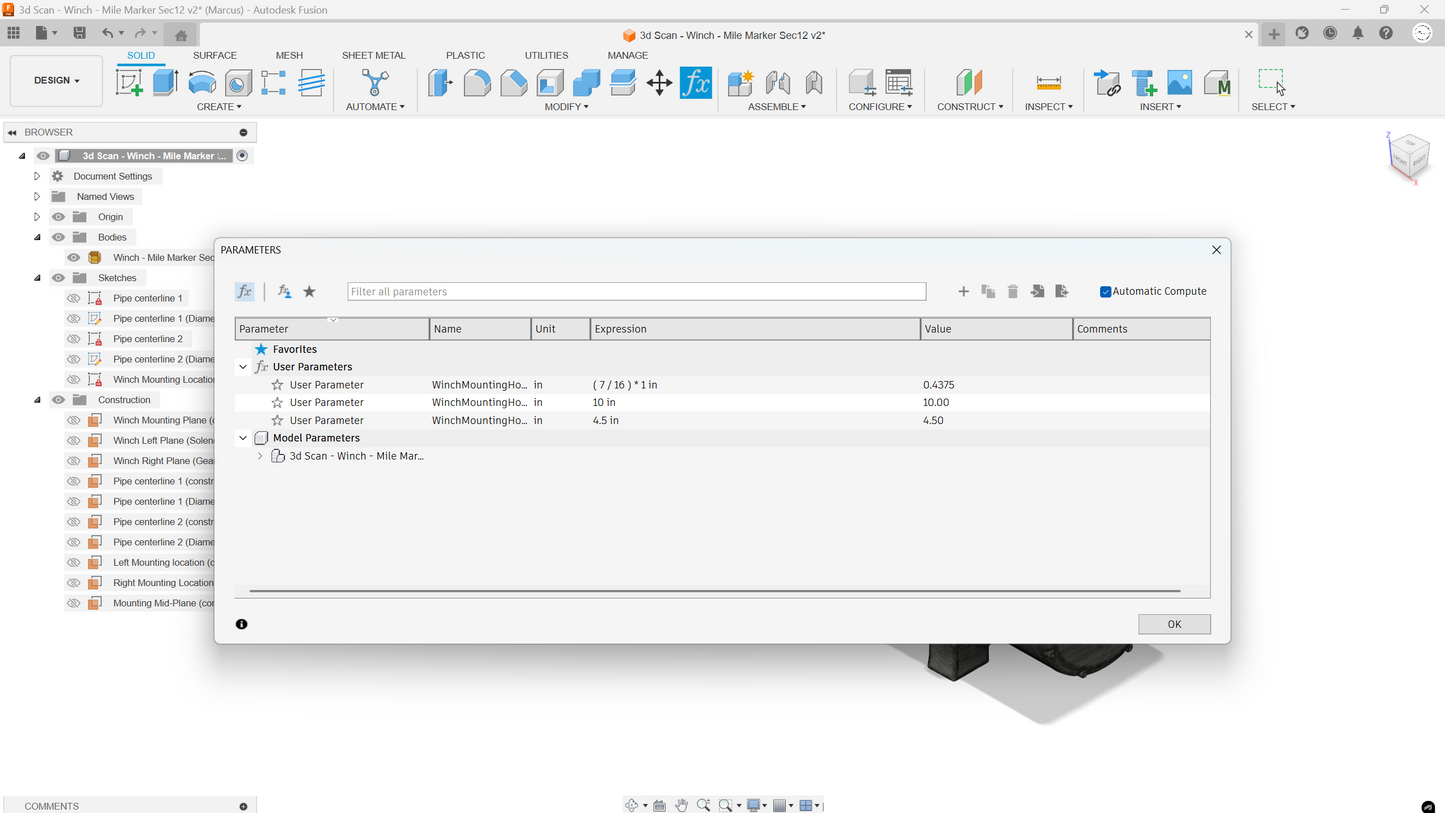The width and height of the screenshot is (1445, 813).
Task: Switch to the SHEET METAL tab
Action: tap(373, 55)
